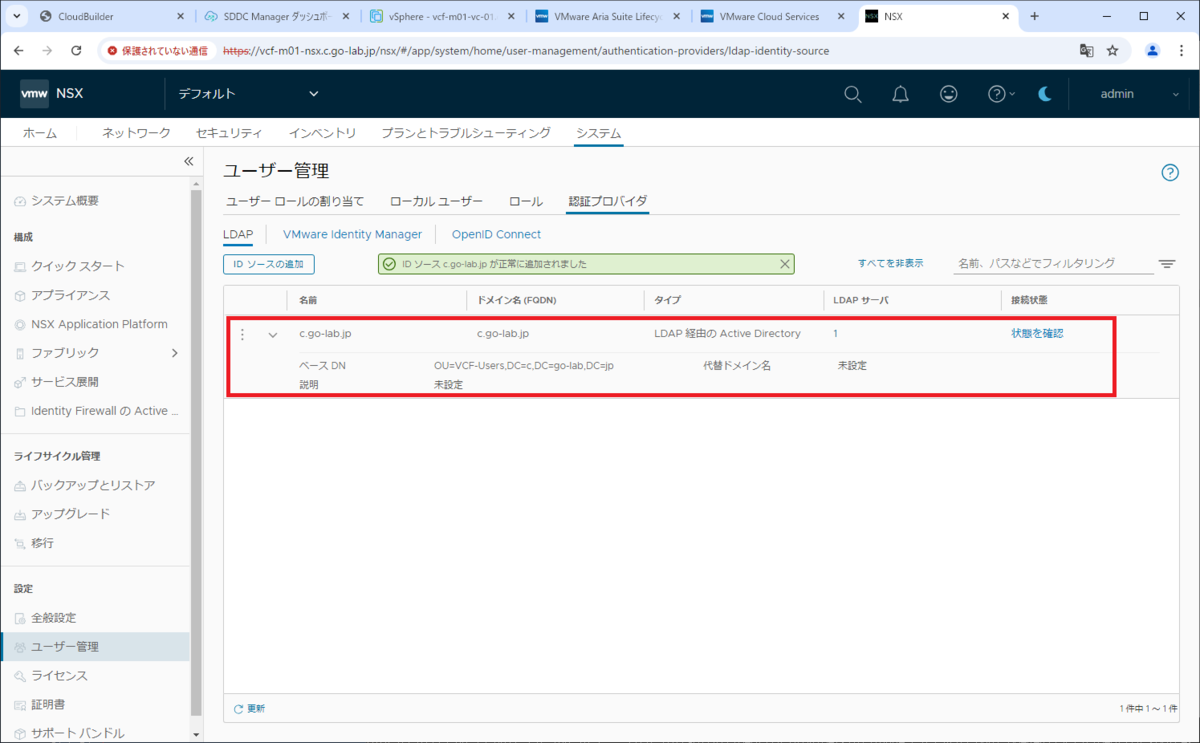The height and width of the screenshot is (743, 1200).
Task: Open the browser profile avatar icon
Action: pos(1152,50)
